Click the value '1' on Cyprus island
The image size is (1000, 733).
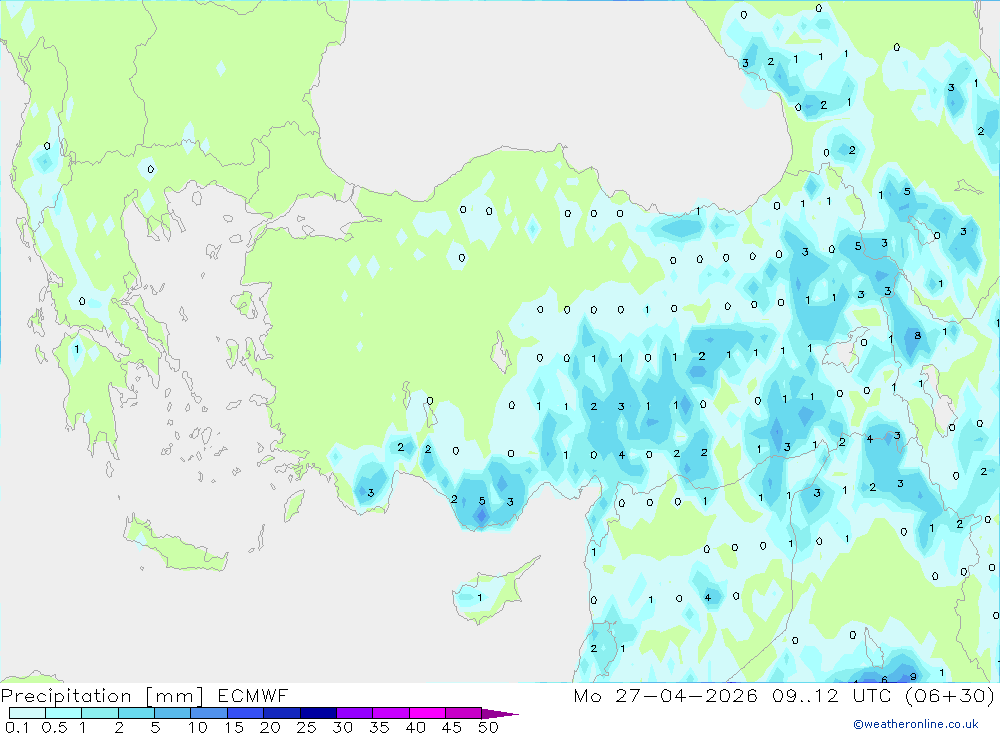[x=480, y=598]
